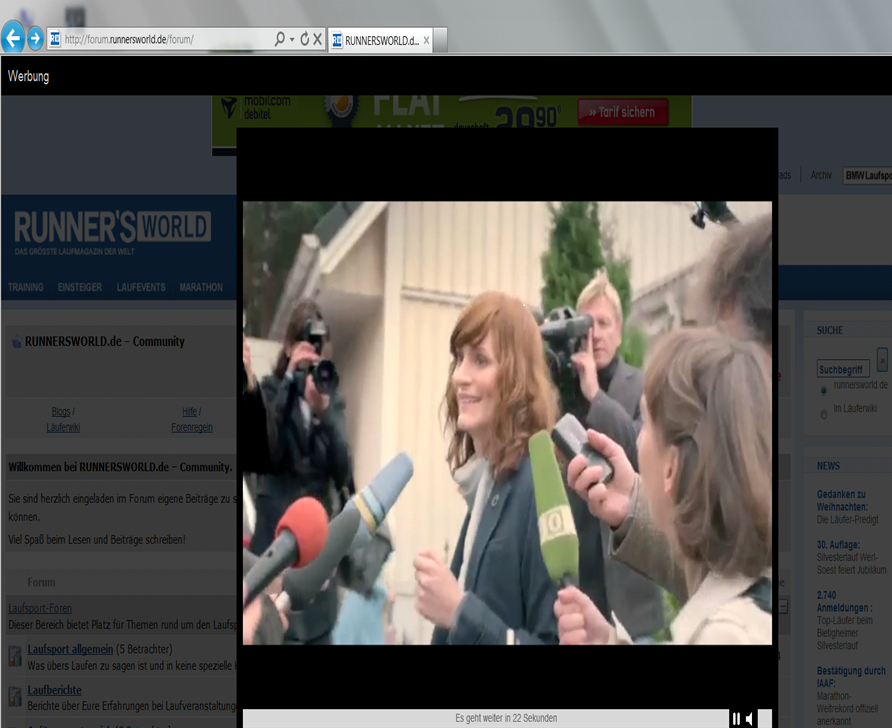Refresh the page with reload icon

pyautogui.click(x=304, y=39)
